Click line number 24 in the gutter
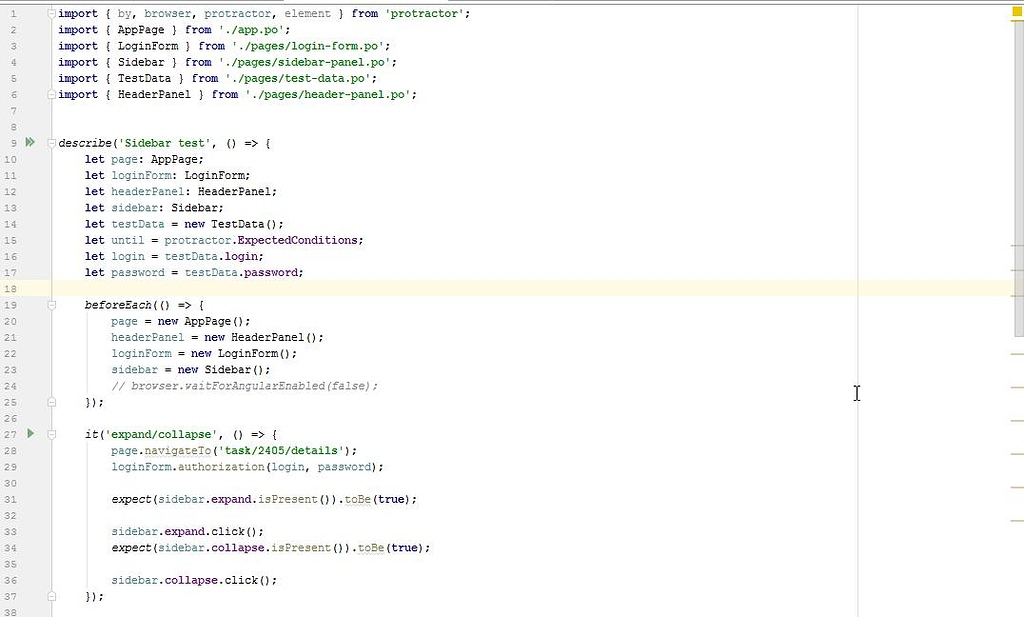This screenshot has width=1024, height=617. coord(10,386)
